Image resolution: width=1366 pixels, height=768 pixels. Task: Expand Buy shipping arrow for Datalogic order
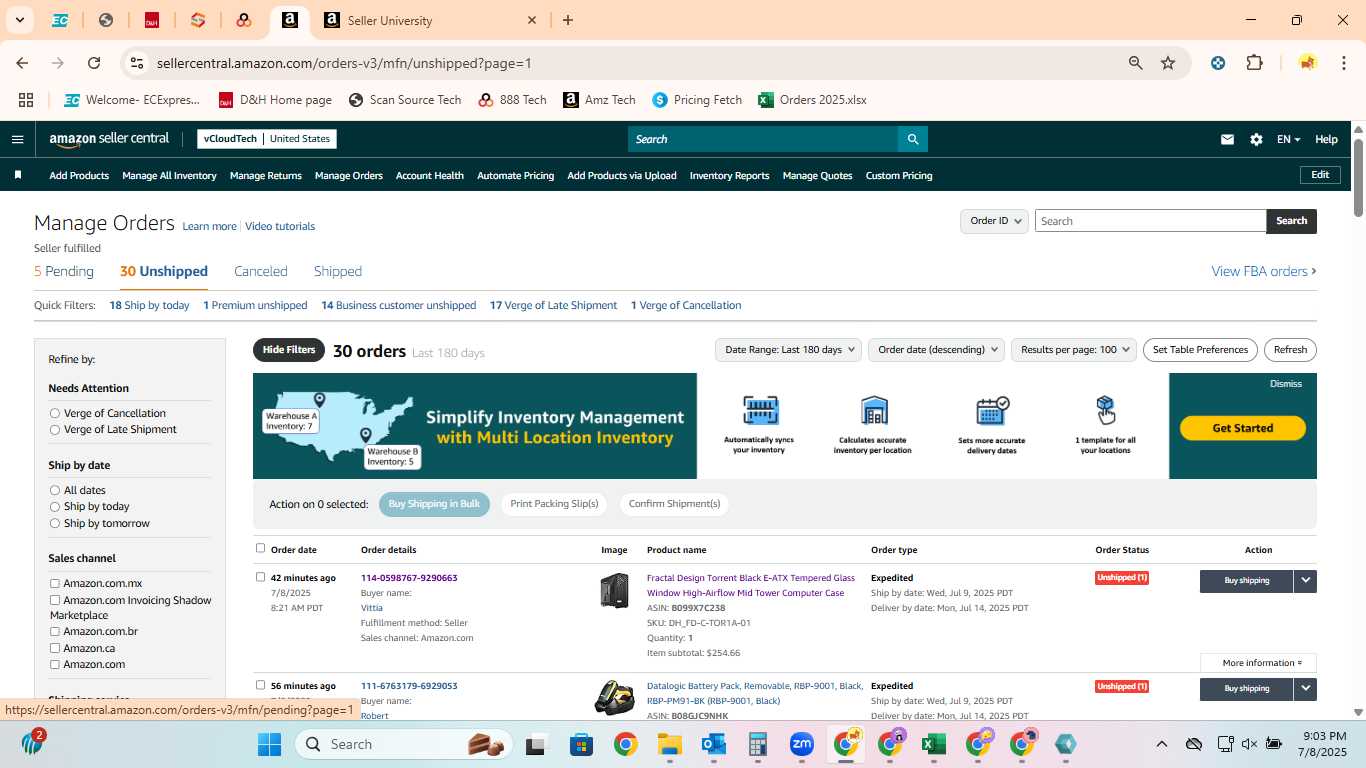click(x=1305, y=688)
